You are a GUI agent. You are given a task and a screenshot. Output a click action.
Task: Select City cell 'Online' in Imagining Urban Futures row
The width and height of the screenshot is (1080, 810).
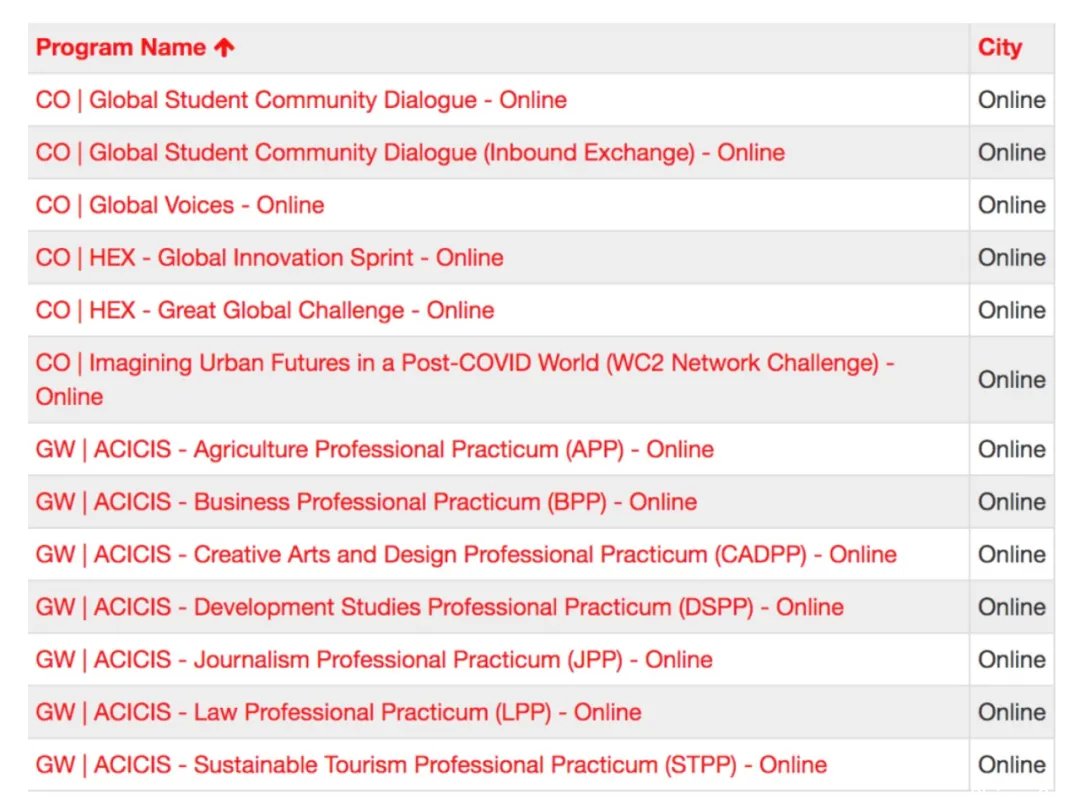pyautogui.click(x=1012, y=380)
